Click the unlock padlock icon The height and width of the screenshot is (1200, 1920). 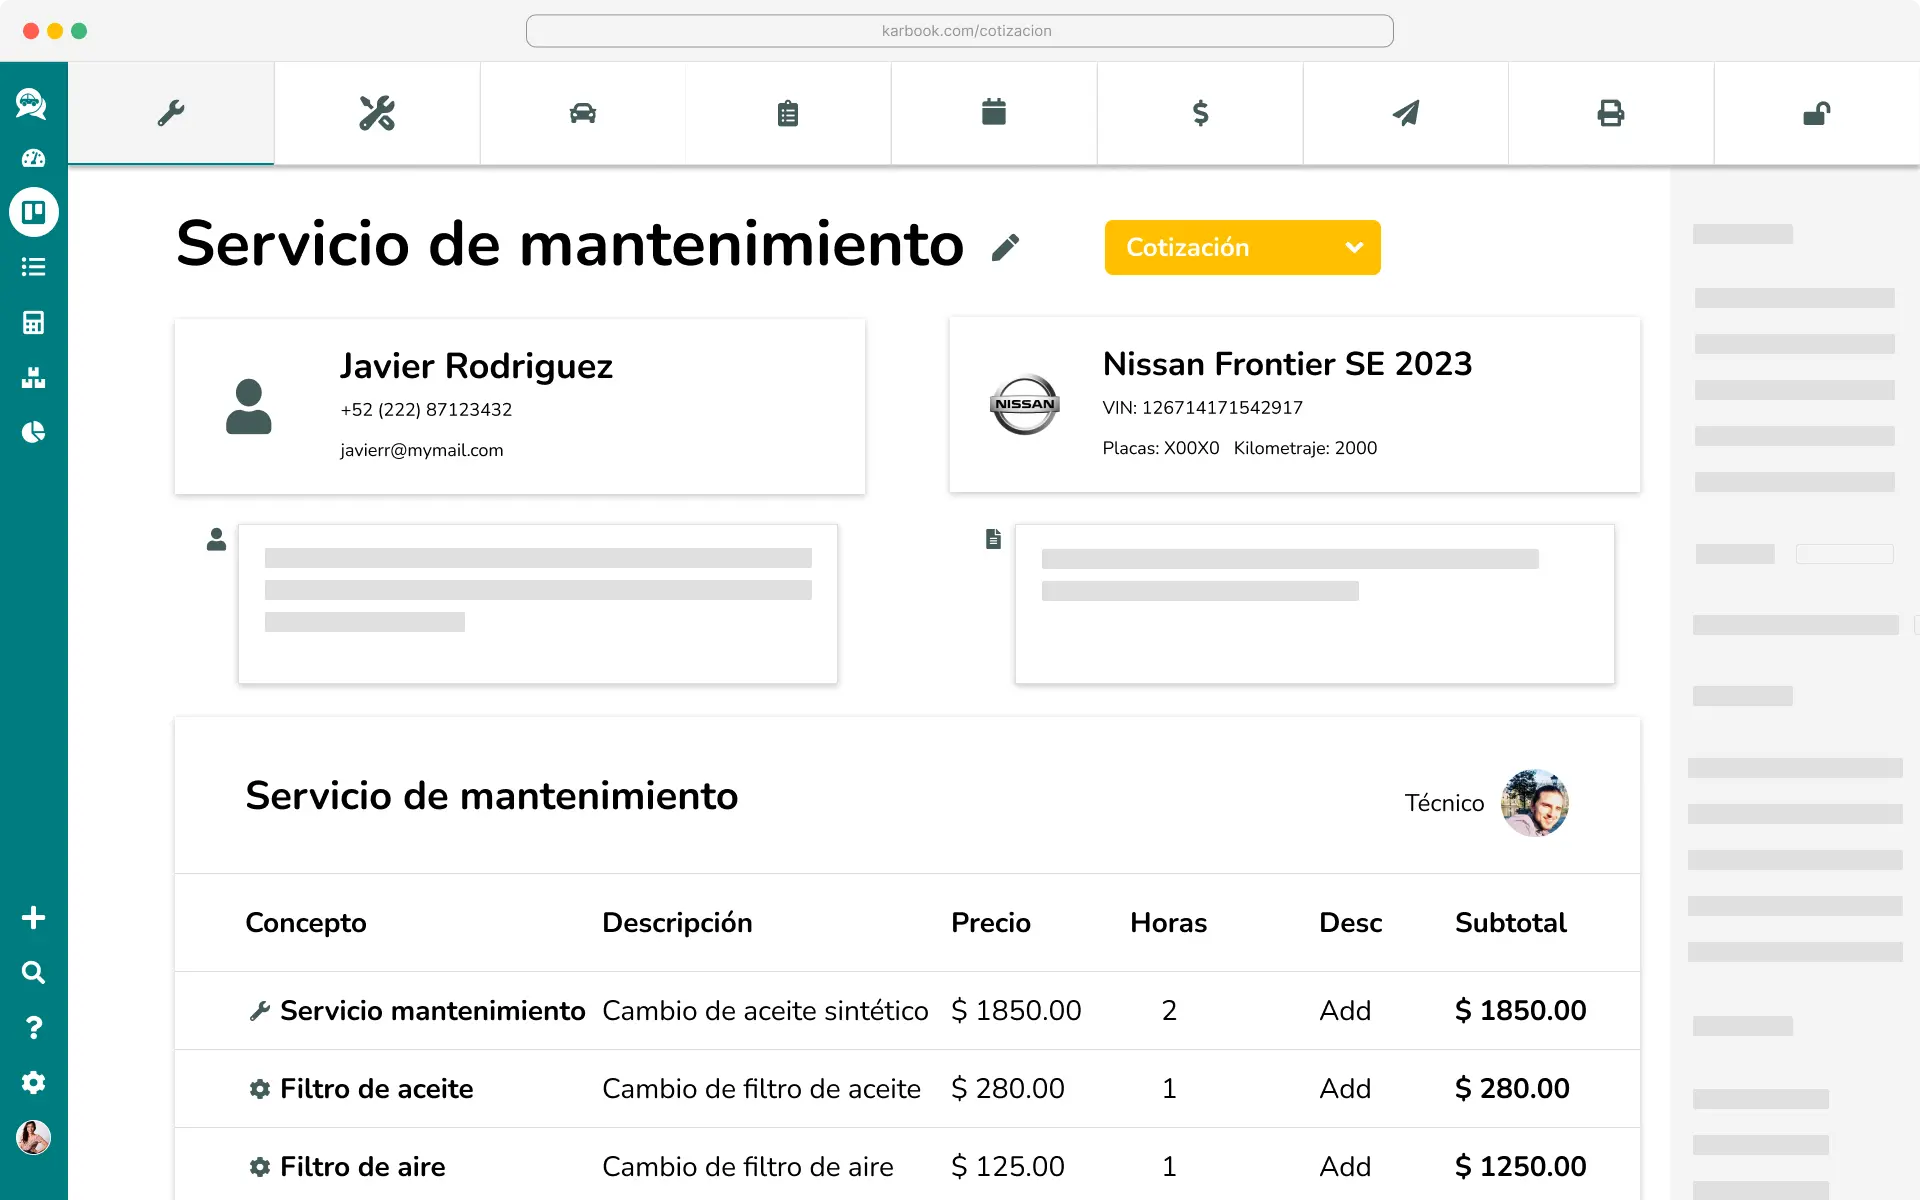(1817, 113)
